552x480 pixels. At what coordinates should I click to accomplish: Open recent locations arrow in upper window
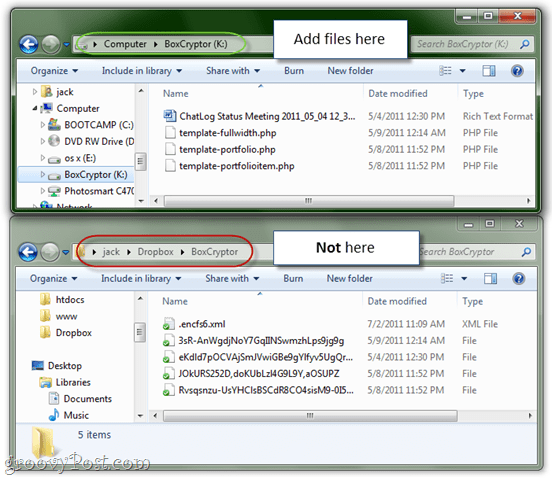click(66, 45)
